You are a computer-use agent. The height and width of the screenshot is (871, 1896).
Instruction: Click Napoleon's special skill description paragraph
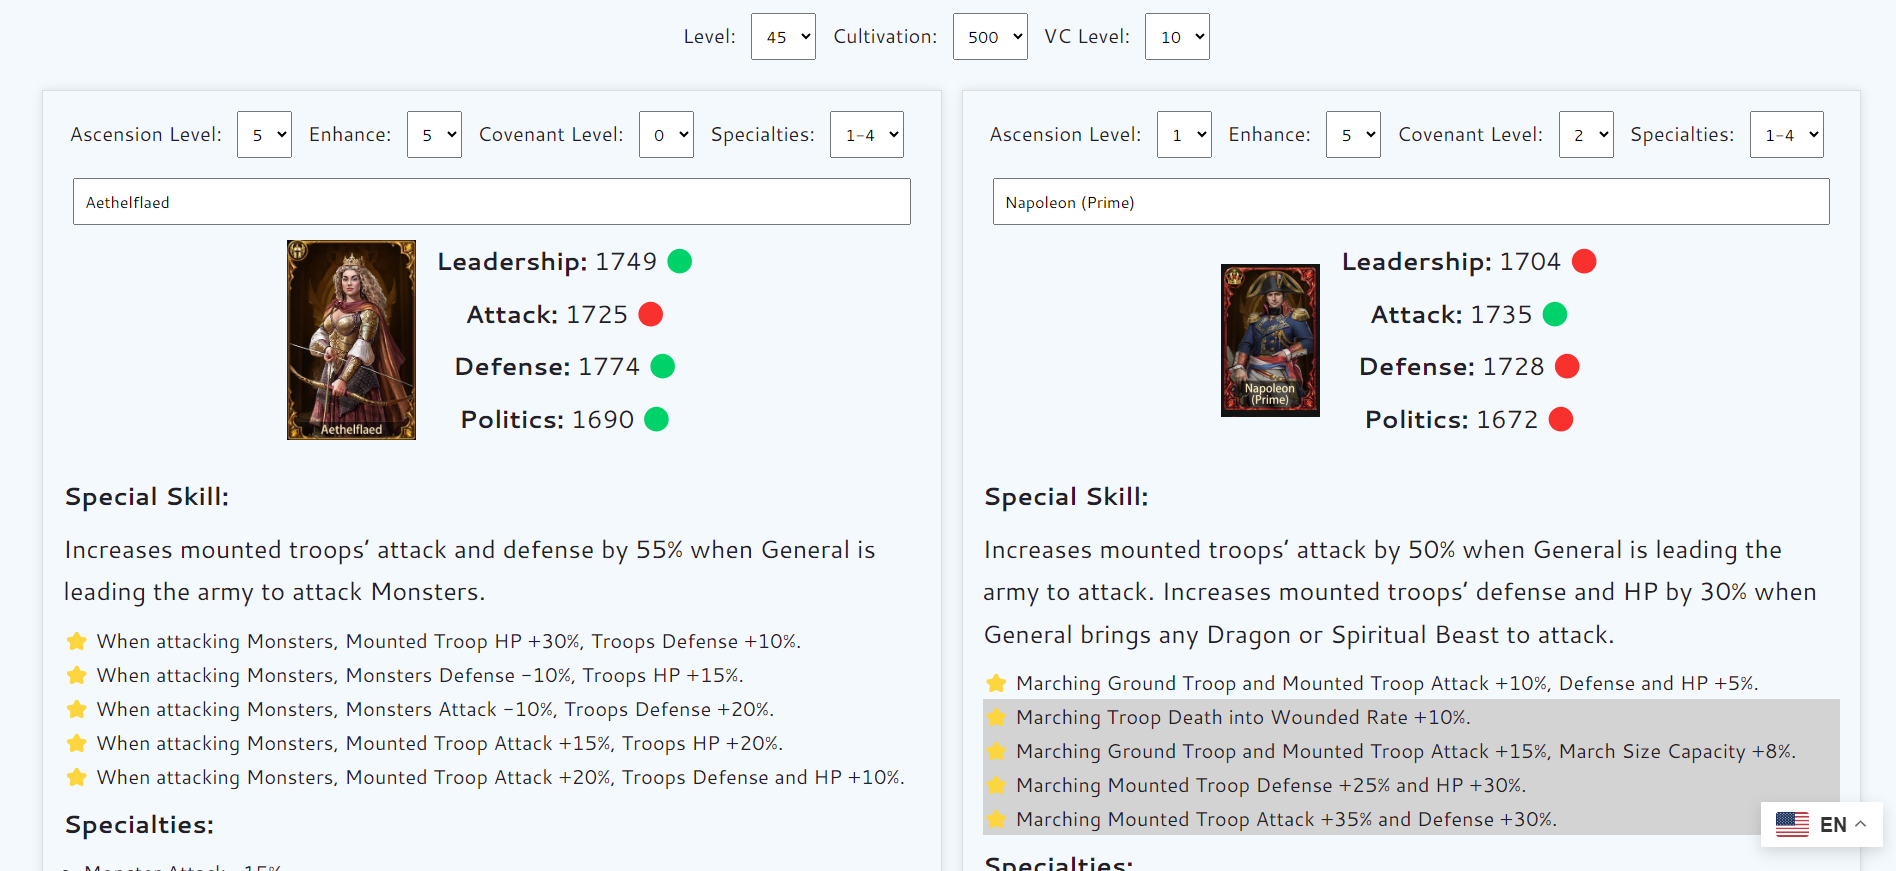tap(1400, 592)
